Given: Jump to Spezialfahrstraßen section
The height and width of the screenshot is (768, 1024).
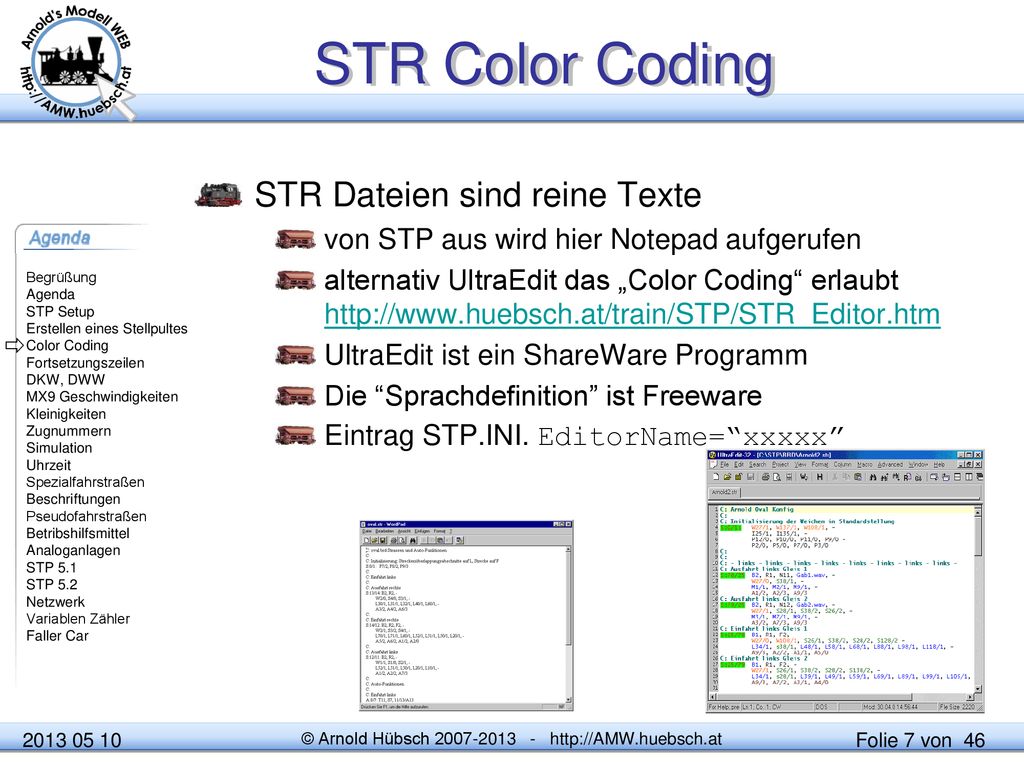Looking at the screenshot, I should coord(86,482).
